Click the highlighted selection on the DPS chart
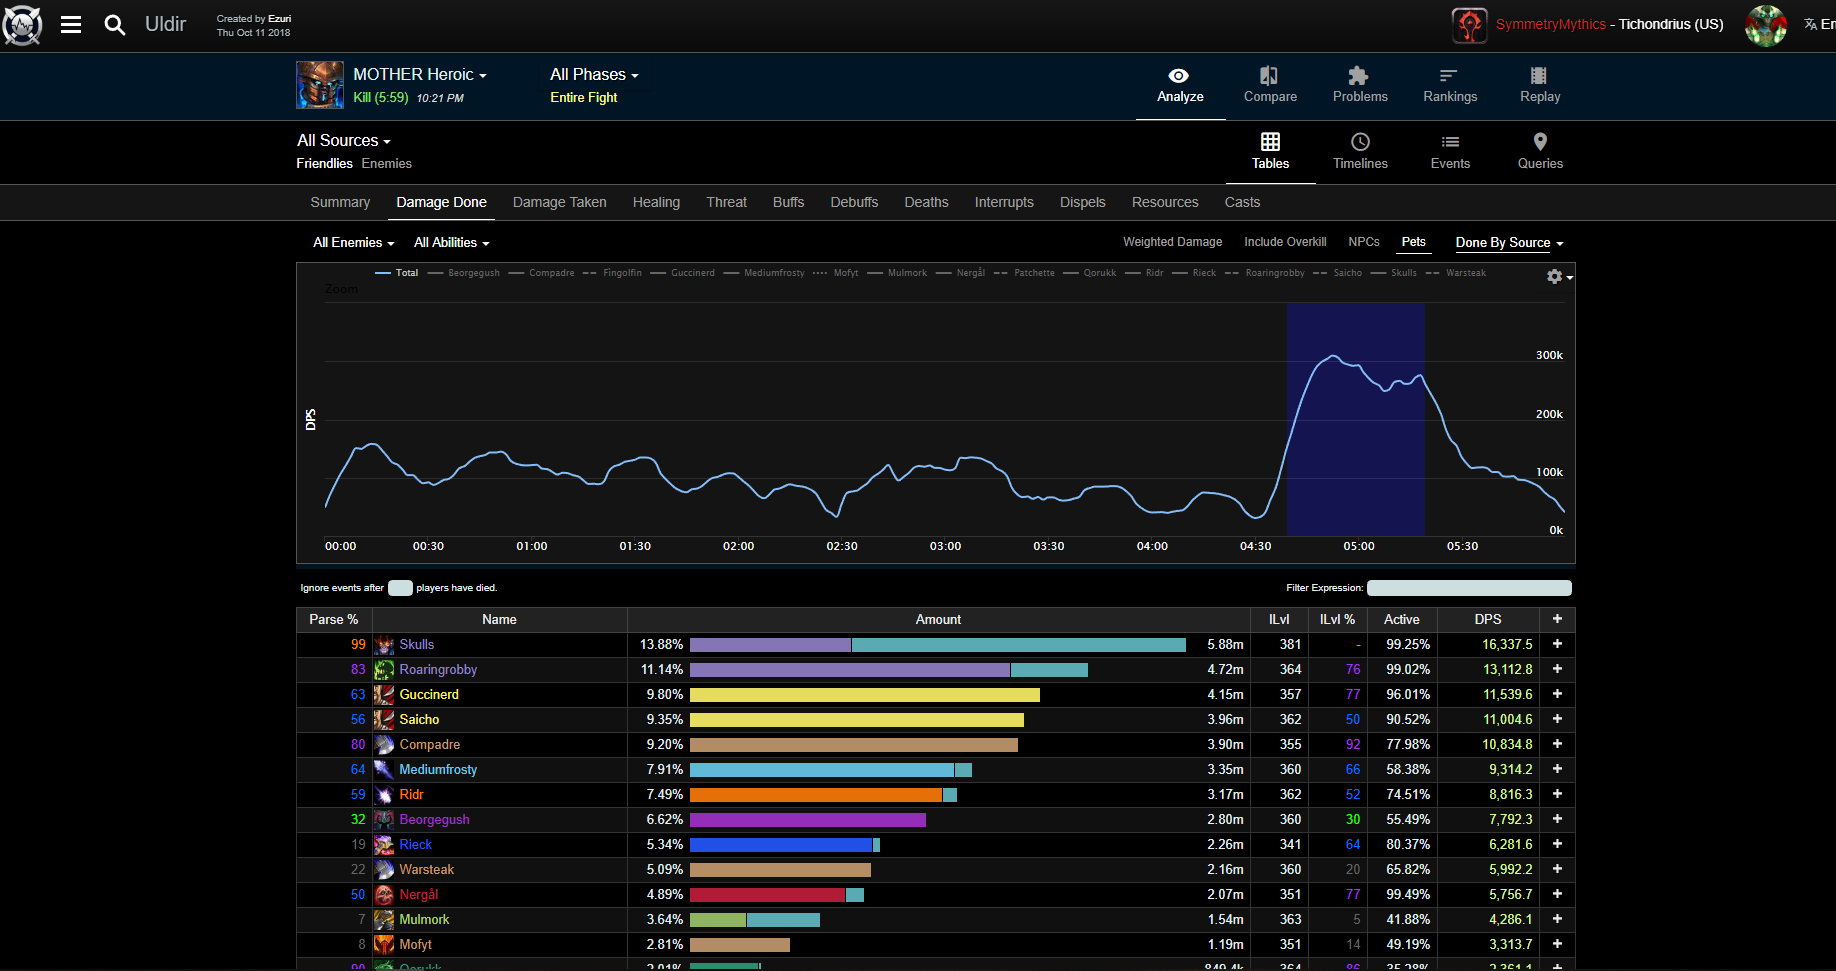 1356,420
